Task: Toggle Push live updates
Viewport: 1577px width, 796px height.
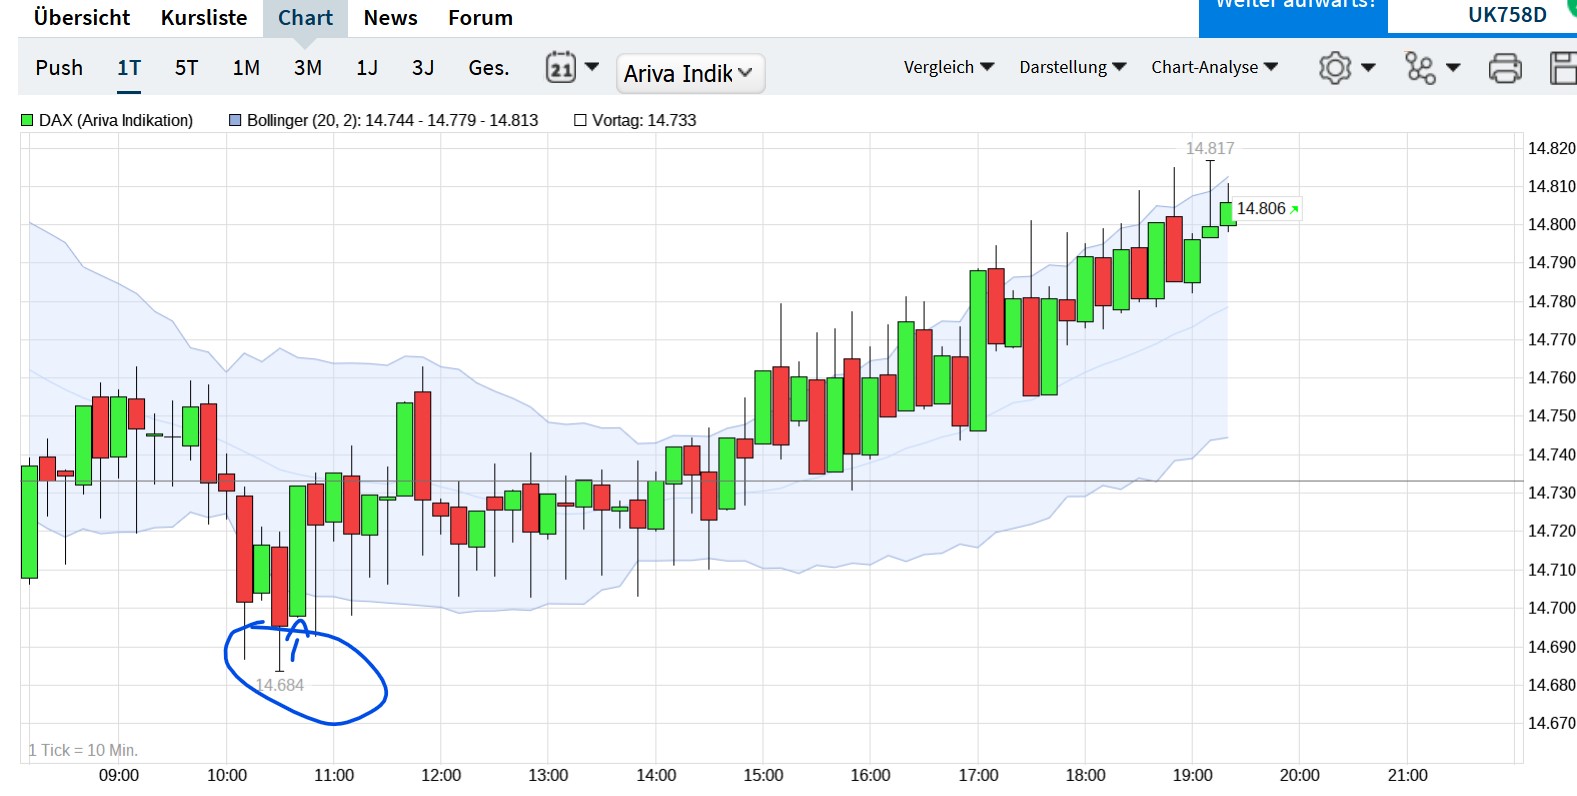Action: [x=59, y=68]
